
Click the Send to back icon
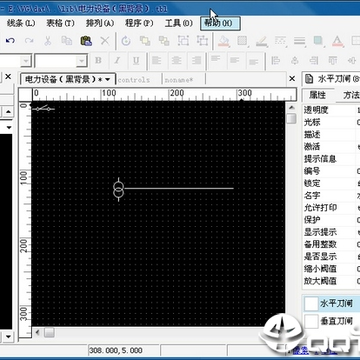(x=164, y=41)
